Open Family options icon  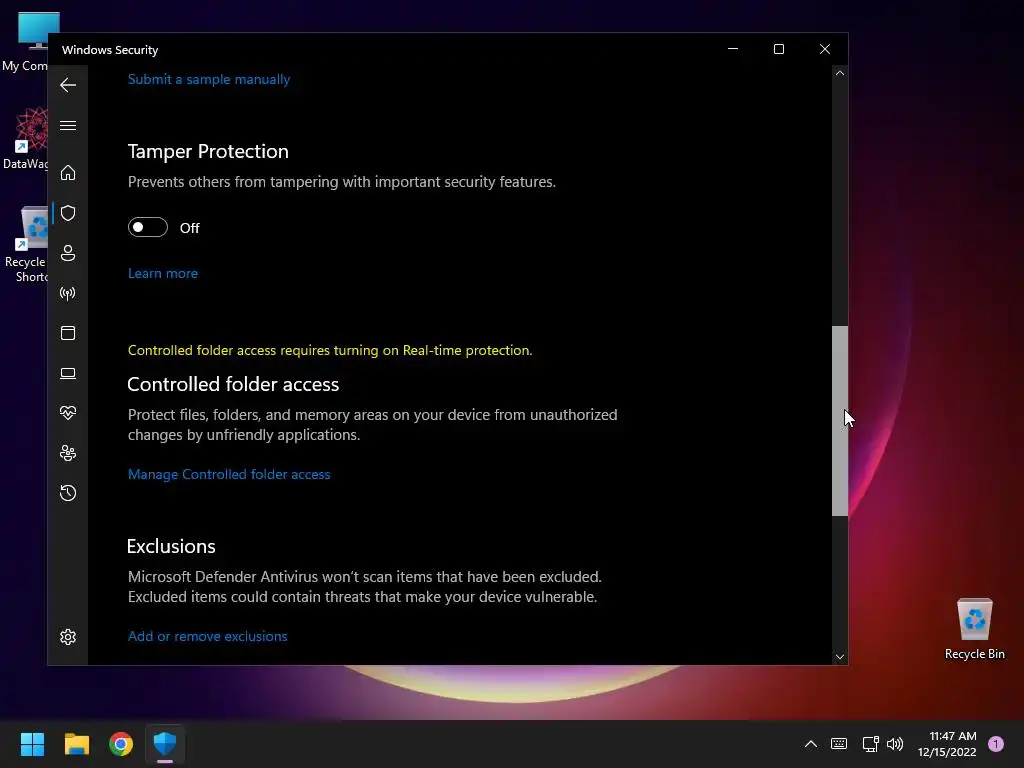click(68, 453)
